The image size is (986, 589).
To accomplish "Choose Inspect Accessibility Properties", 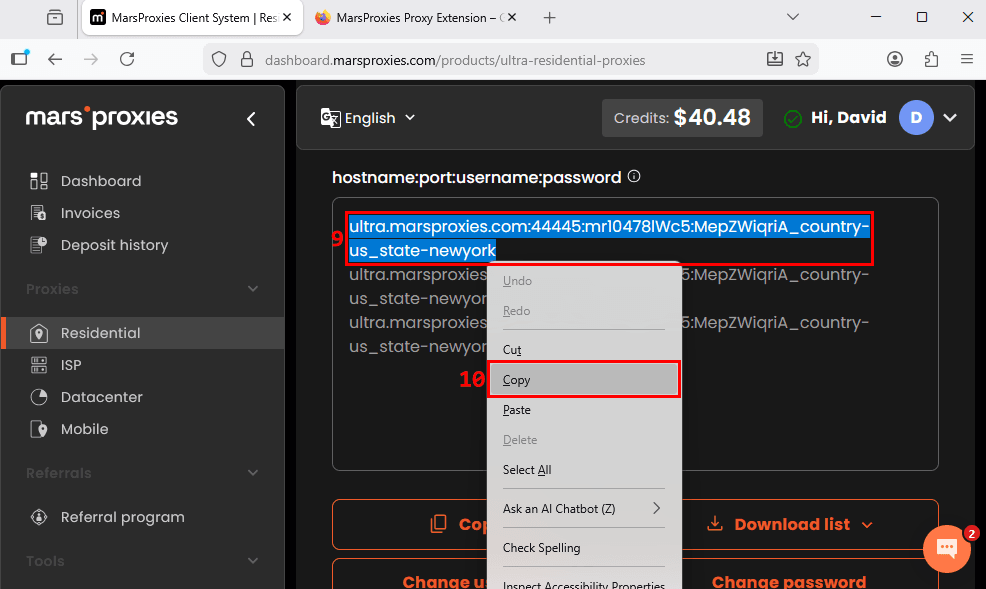I will pos(584,583).
